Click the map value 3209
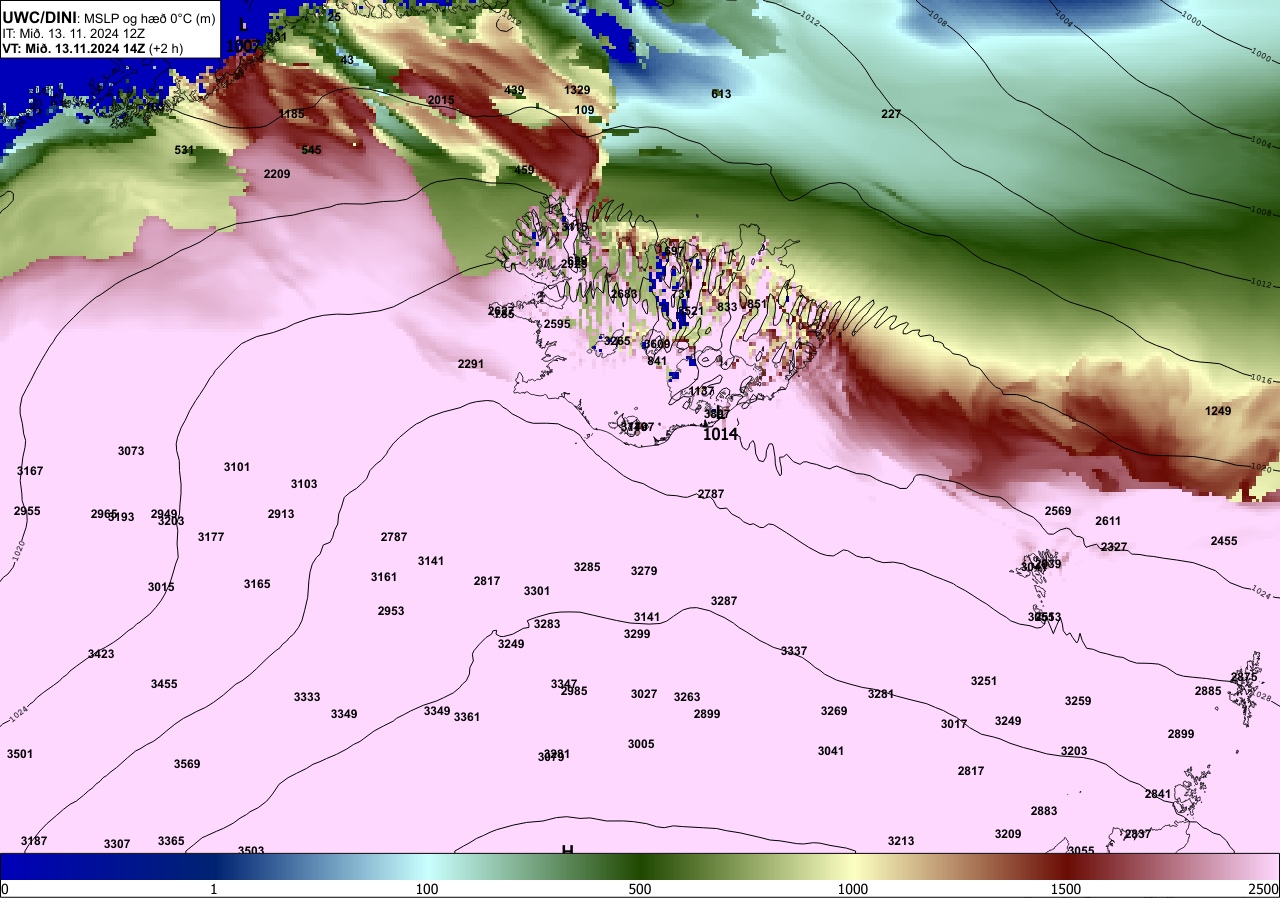 [1008, 834]
